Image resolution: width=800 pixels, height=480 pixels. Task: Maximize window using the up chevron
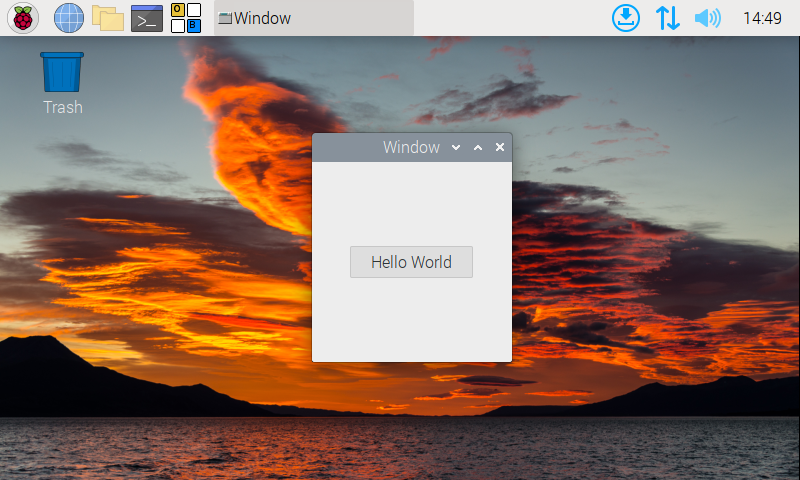pyautogui.click(x=478, y=148)
